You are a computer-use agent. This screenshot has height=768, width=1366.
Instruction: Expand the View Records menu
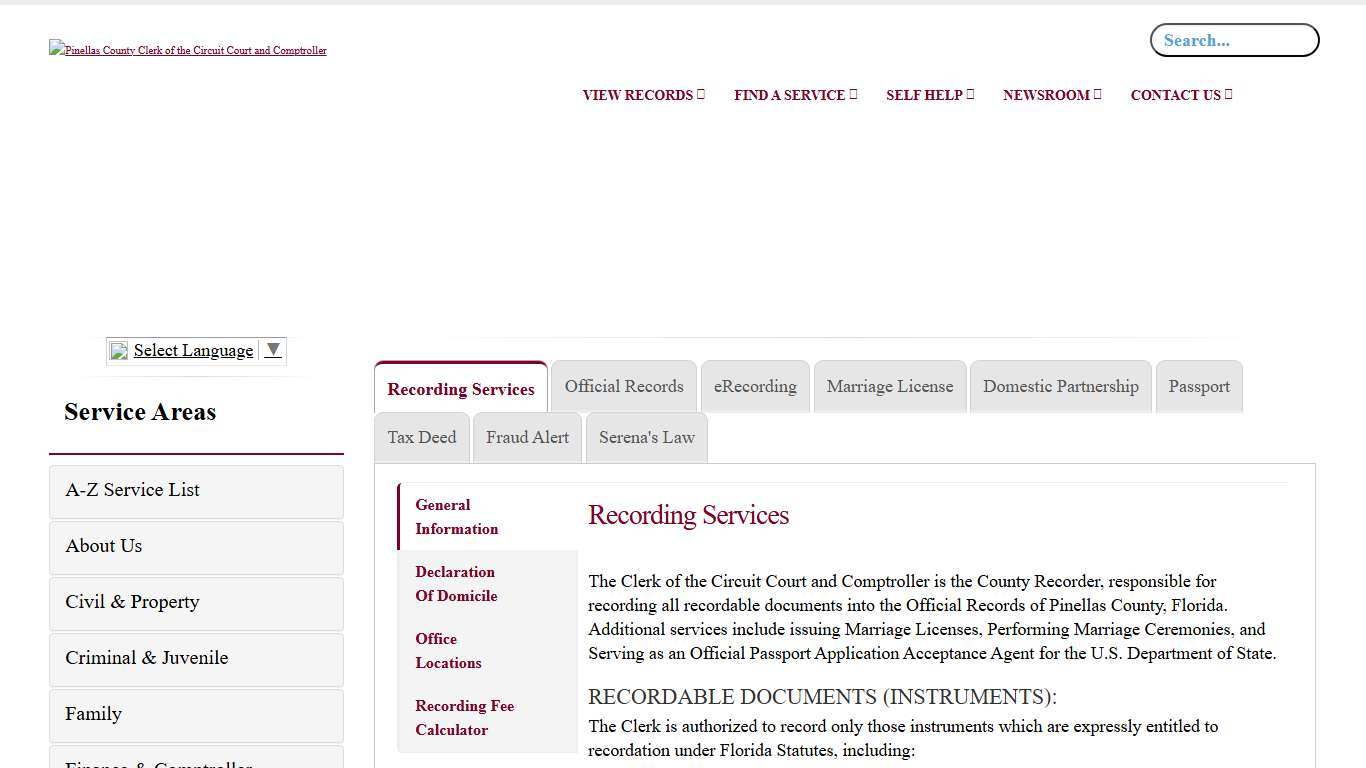(643, 95)
